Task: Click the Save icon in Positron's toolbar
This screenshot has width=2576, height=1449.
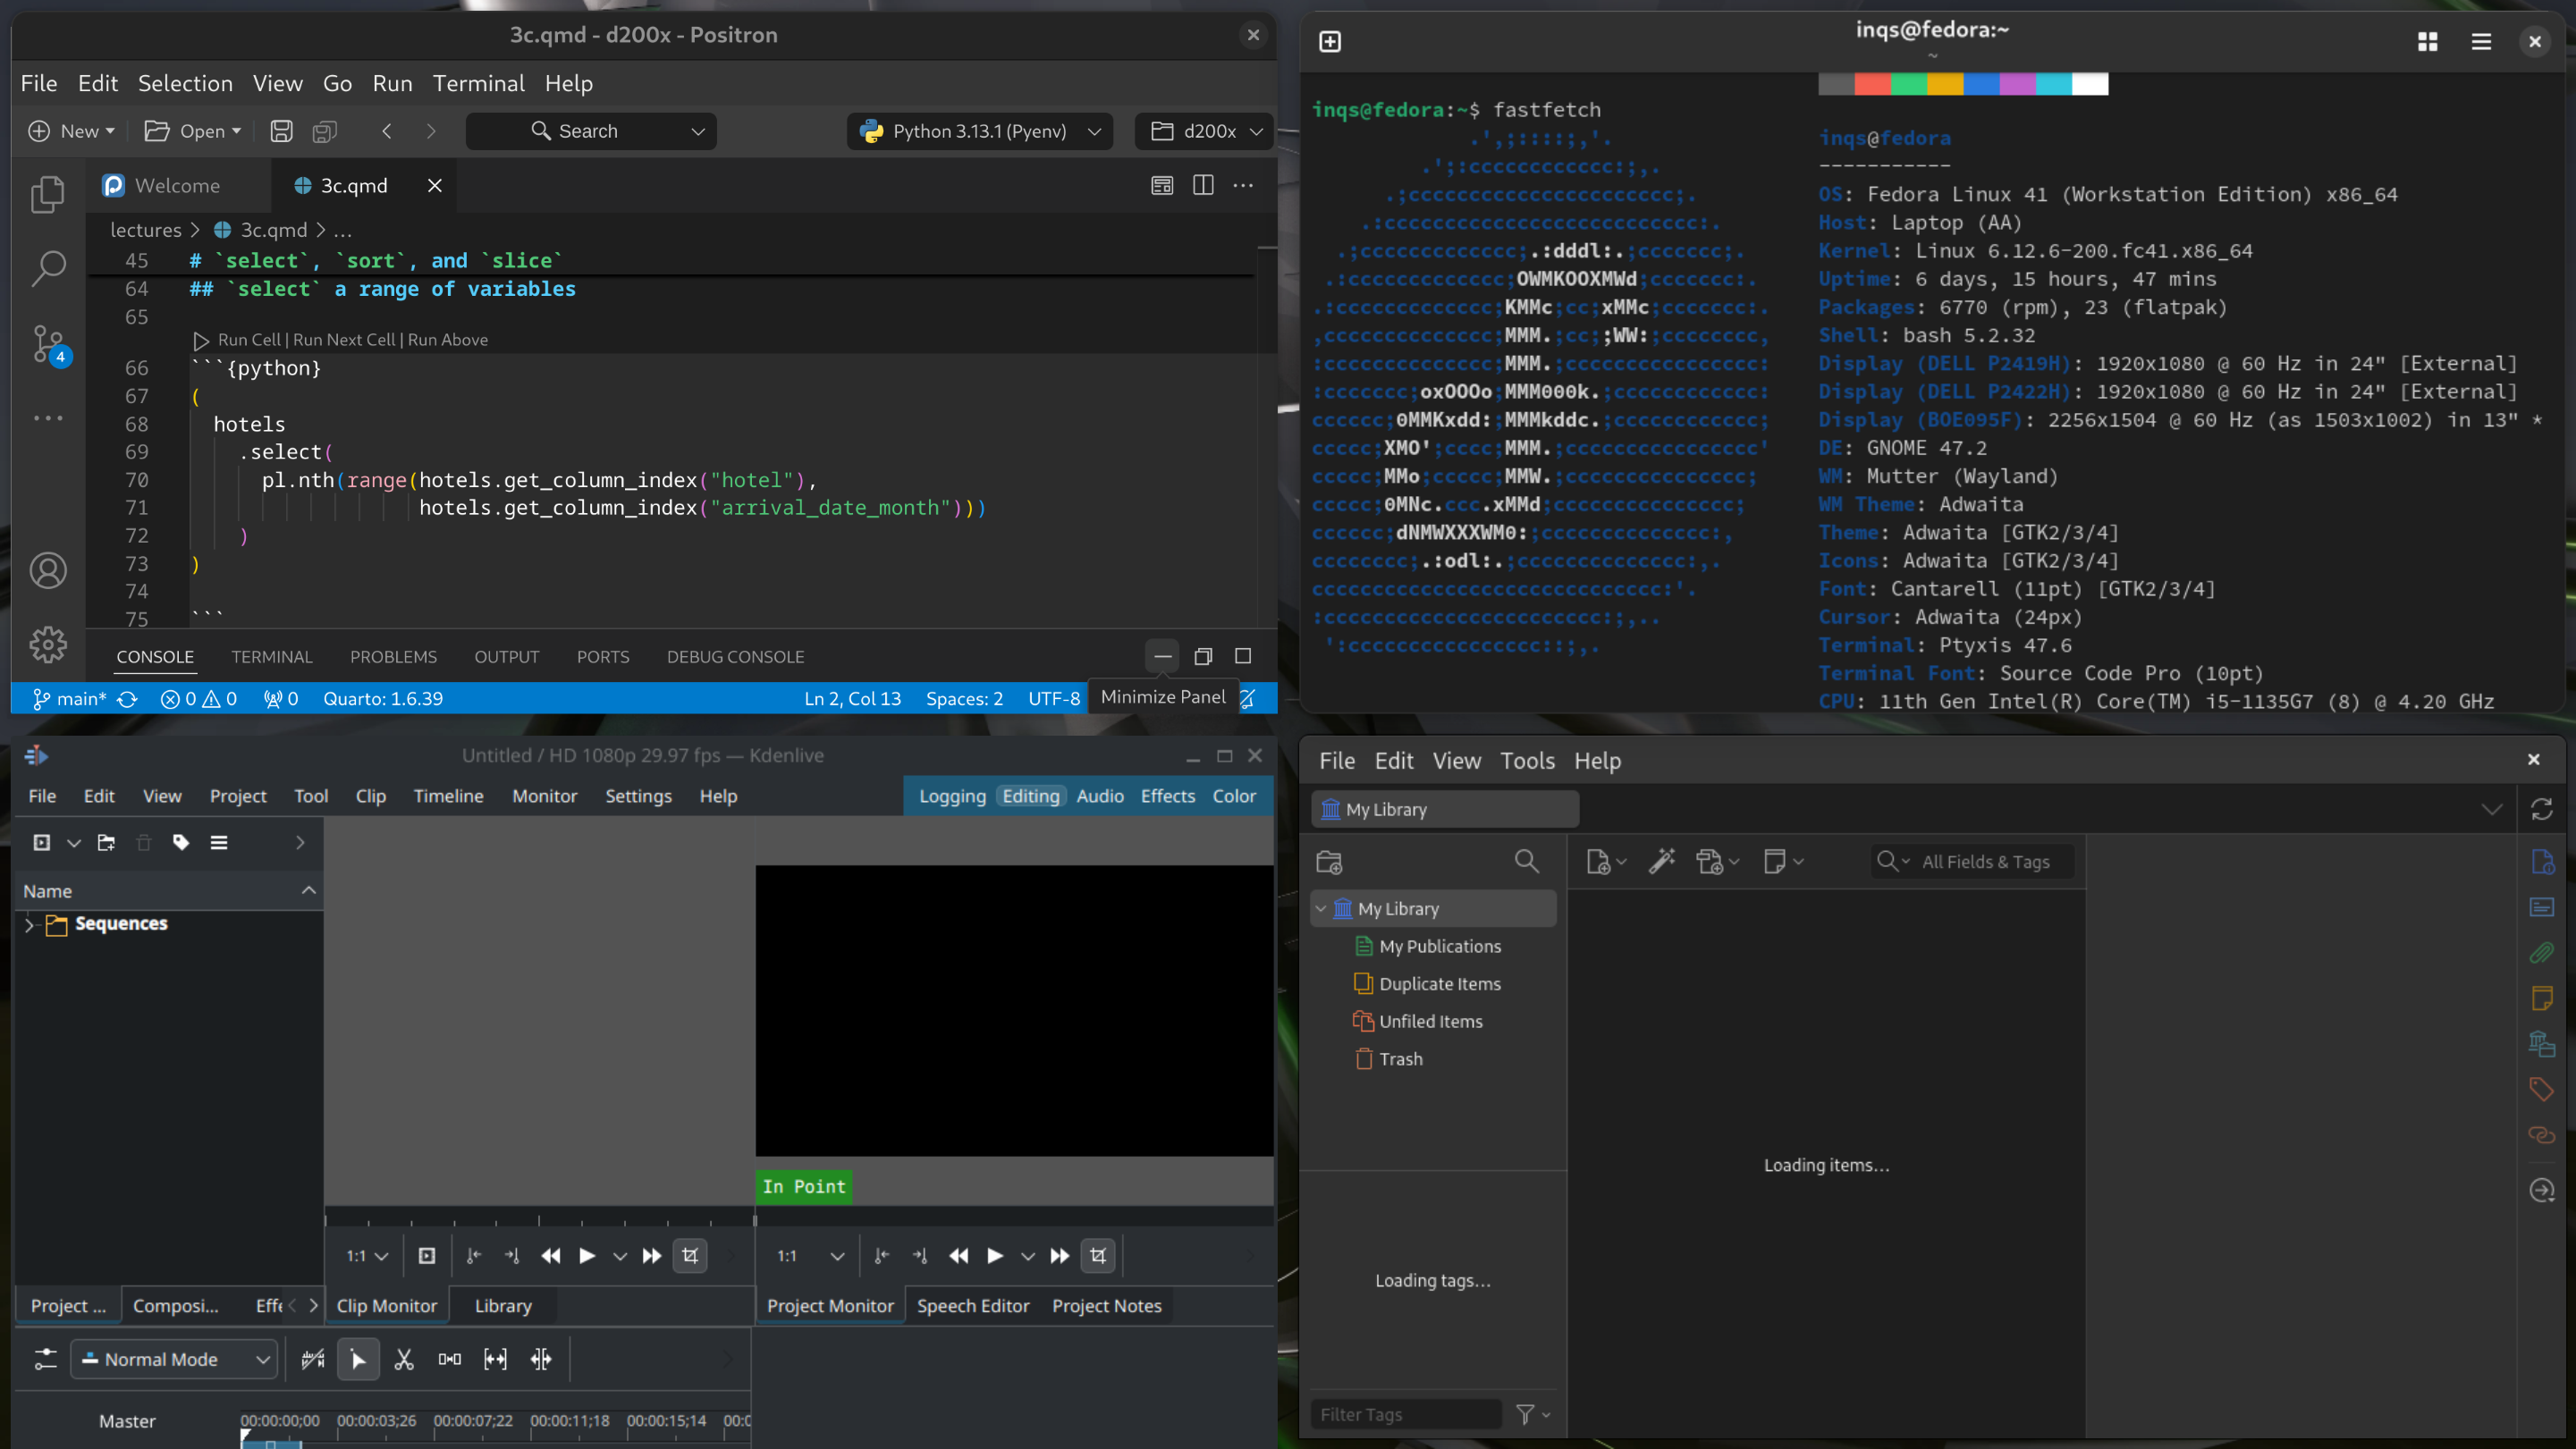Action: tap(282, 131)
